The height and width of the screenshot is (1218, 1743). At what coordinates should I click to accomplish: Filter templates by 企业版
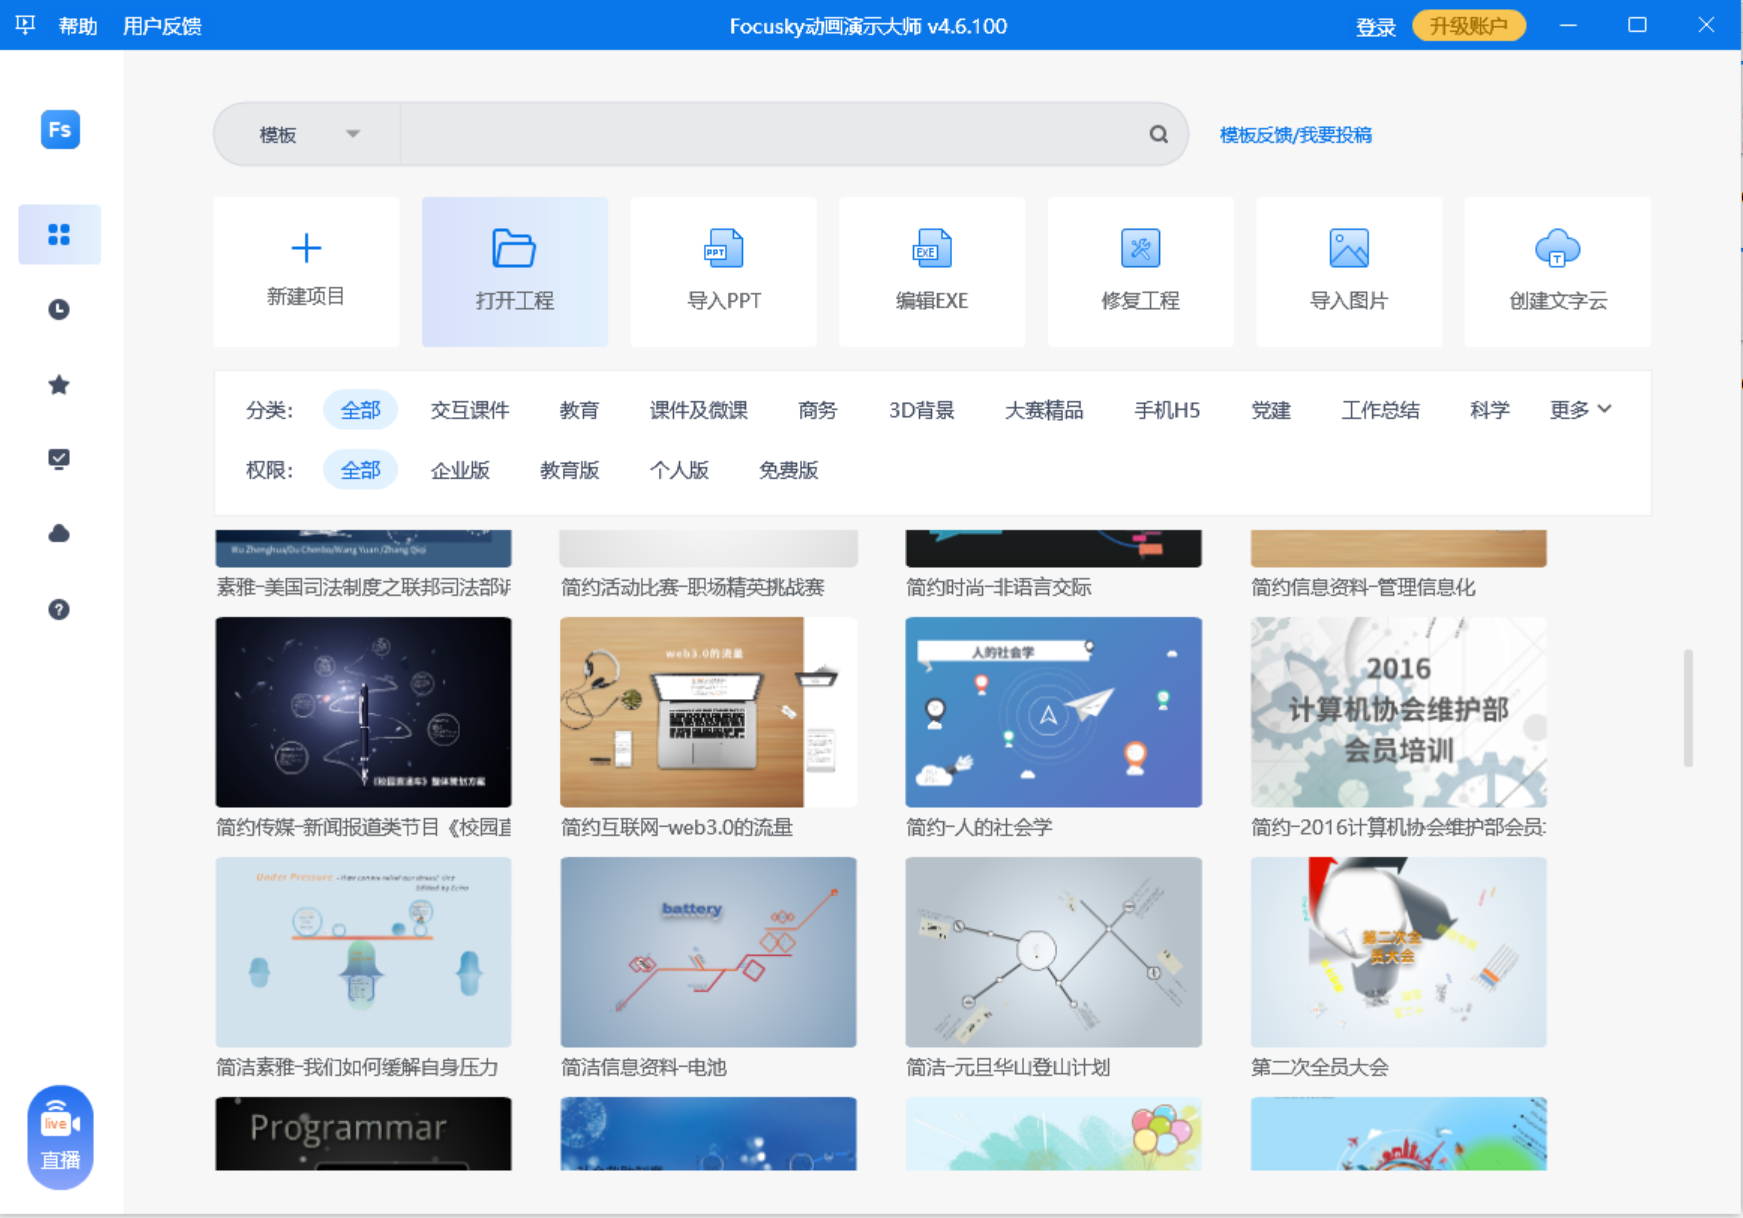pyautogui.click(x=460, y=470)
